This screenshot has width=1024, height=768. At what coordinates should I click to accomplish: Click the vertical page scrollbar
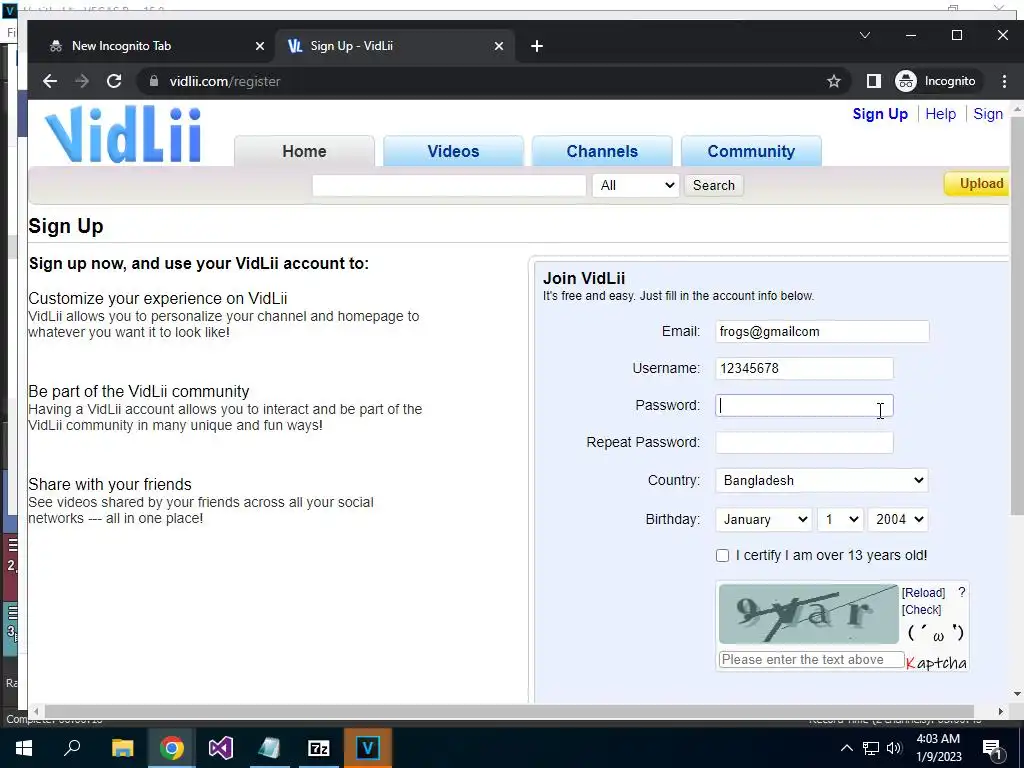(1016, 317)
